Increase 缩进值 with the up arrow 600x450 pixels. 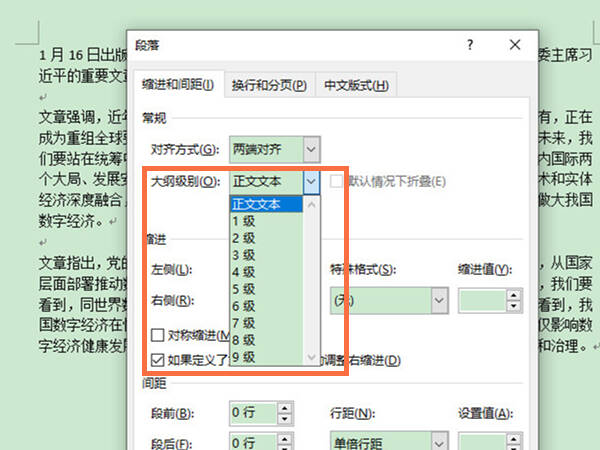(x=514, y=295)
